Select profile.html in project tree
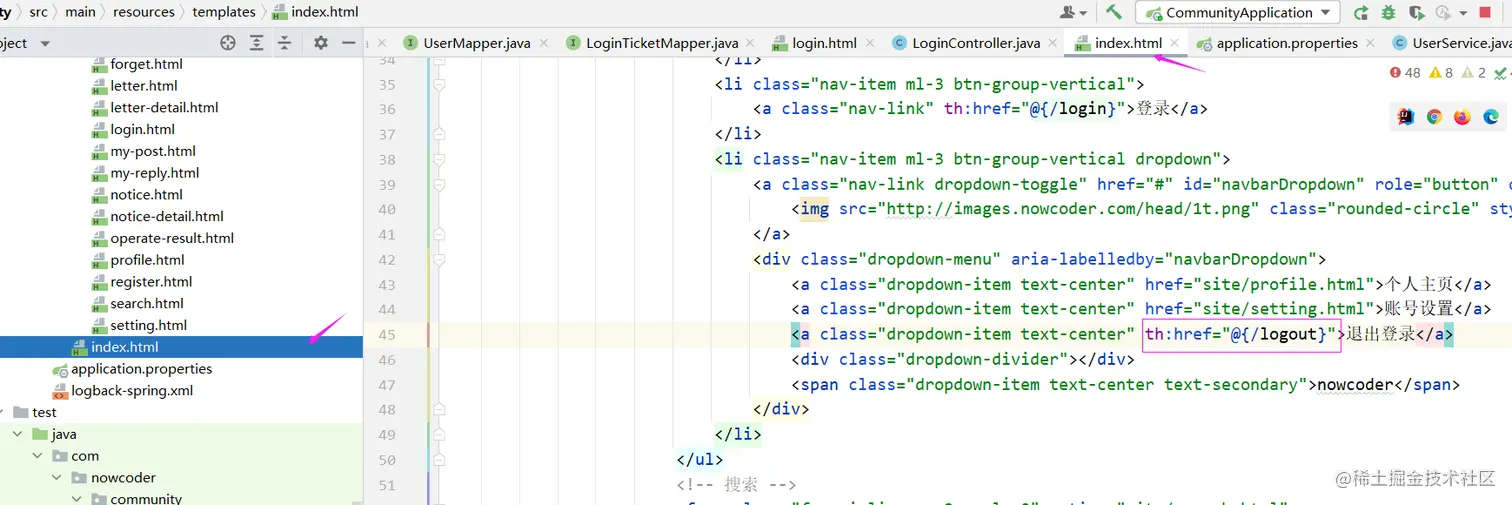This screenshot has width=1512, height=505. coord(147,260)
